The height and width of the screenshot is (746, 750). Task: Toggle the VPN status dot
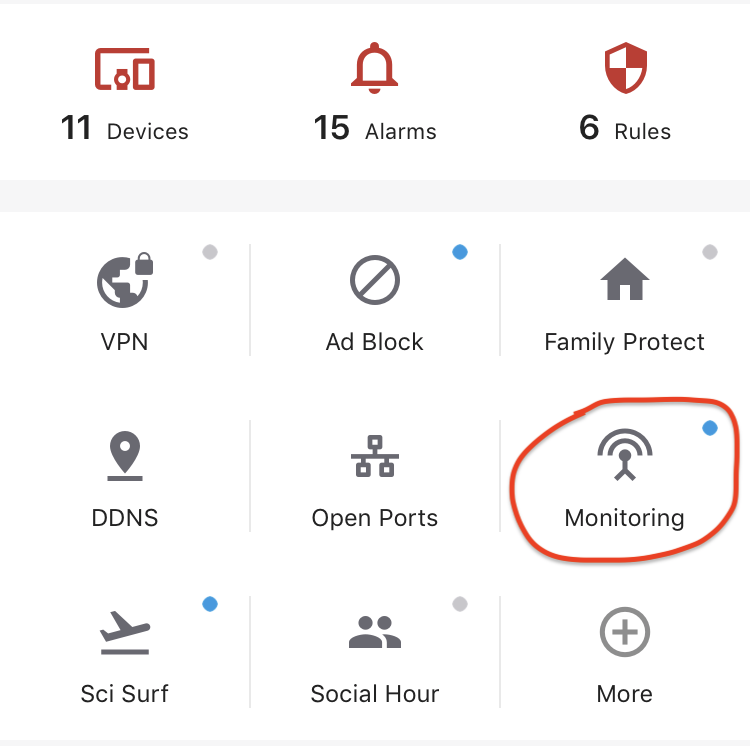pos(210,252)
